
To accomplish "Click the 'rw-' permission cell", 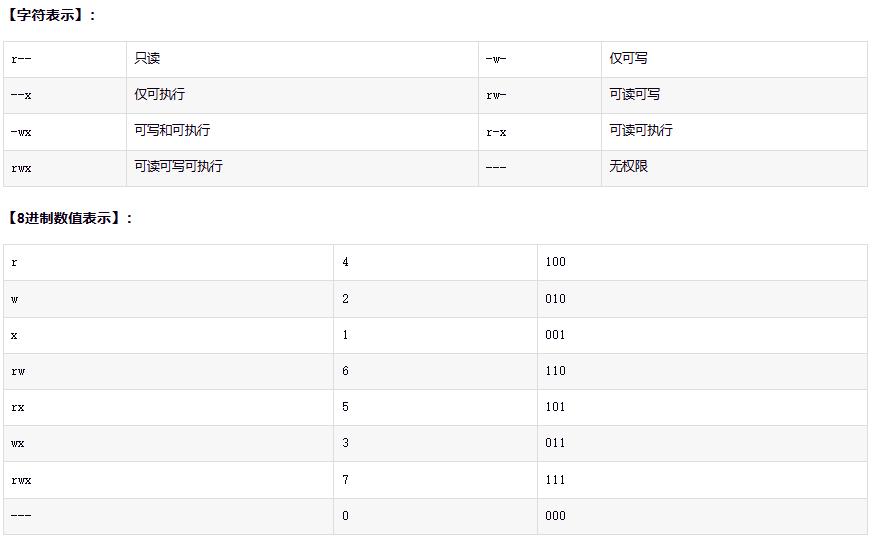I will [496, 95].
